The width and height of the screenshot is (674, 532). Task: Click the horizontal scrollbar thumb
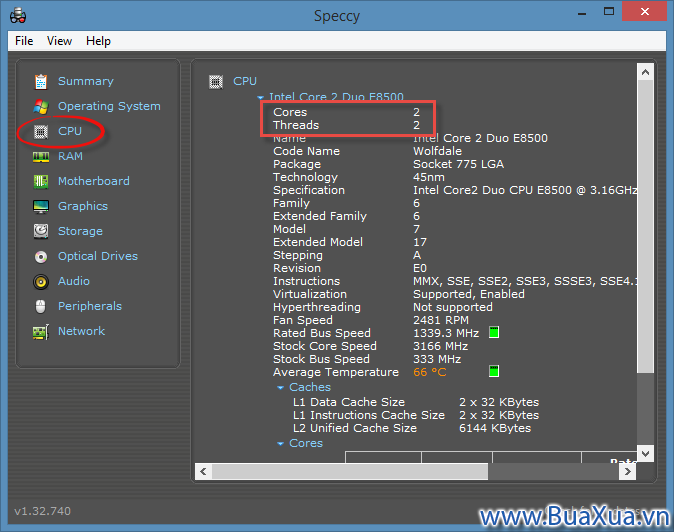pos(350,471)
